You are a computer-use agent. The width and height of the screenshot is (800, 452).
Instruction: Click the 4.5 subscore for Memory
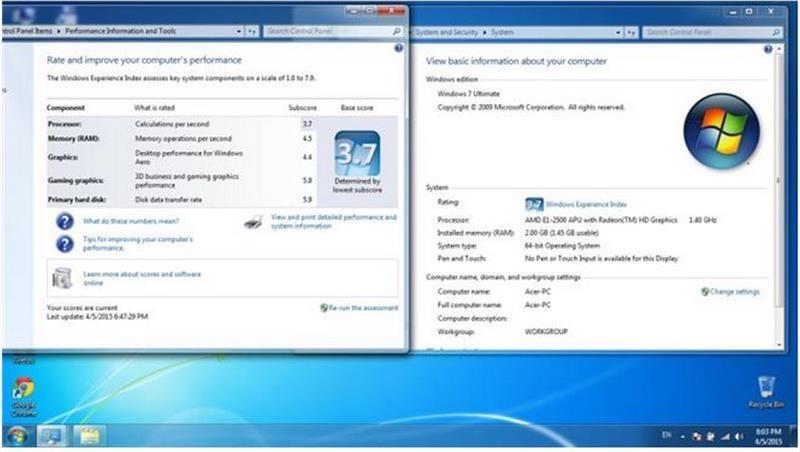307,139
